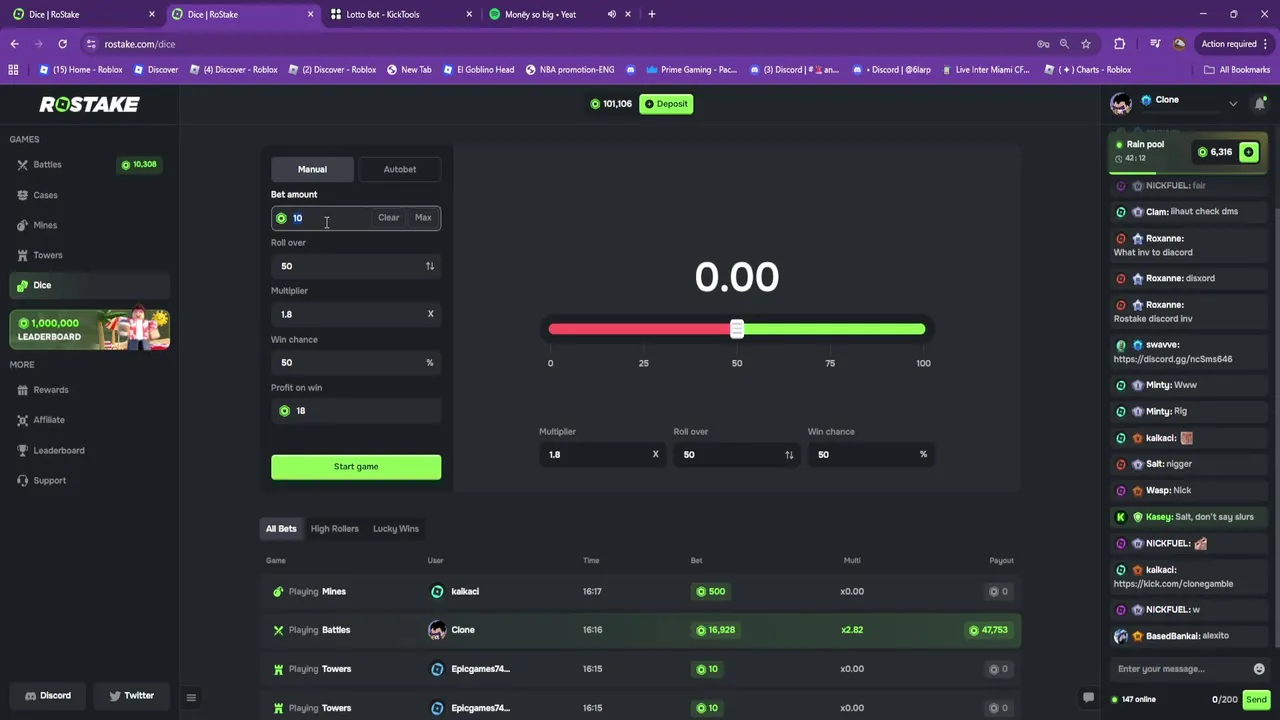Open notifications bell icon

coord(1260,103)
